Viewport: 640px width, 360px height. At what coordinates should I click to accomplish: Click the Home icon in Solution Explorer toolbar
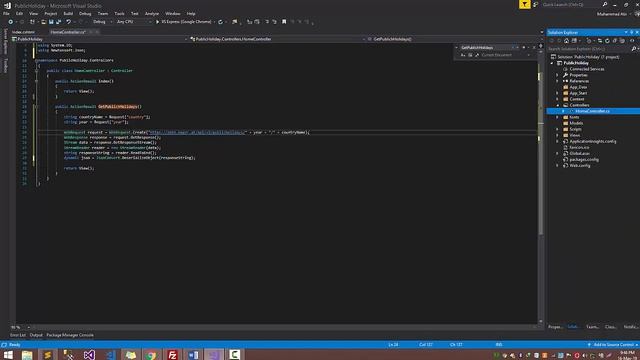(566, 41)
